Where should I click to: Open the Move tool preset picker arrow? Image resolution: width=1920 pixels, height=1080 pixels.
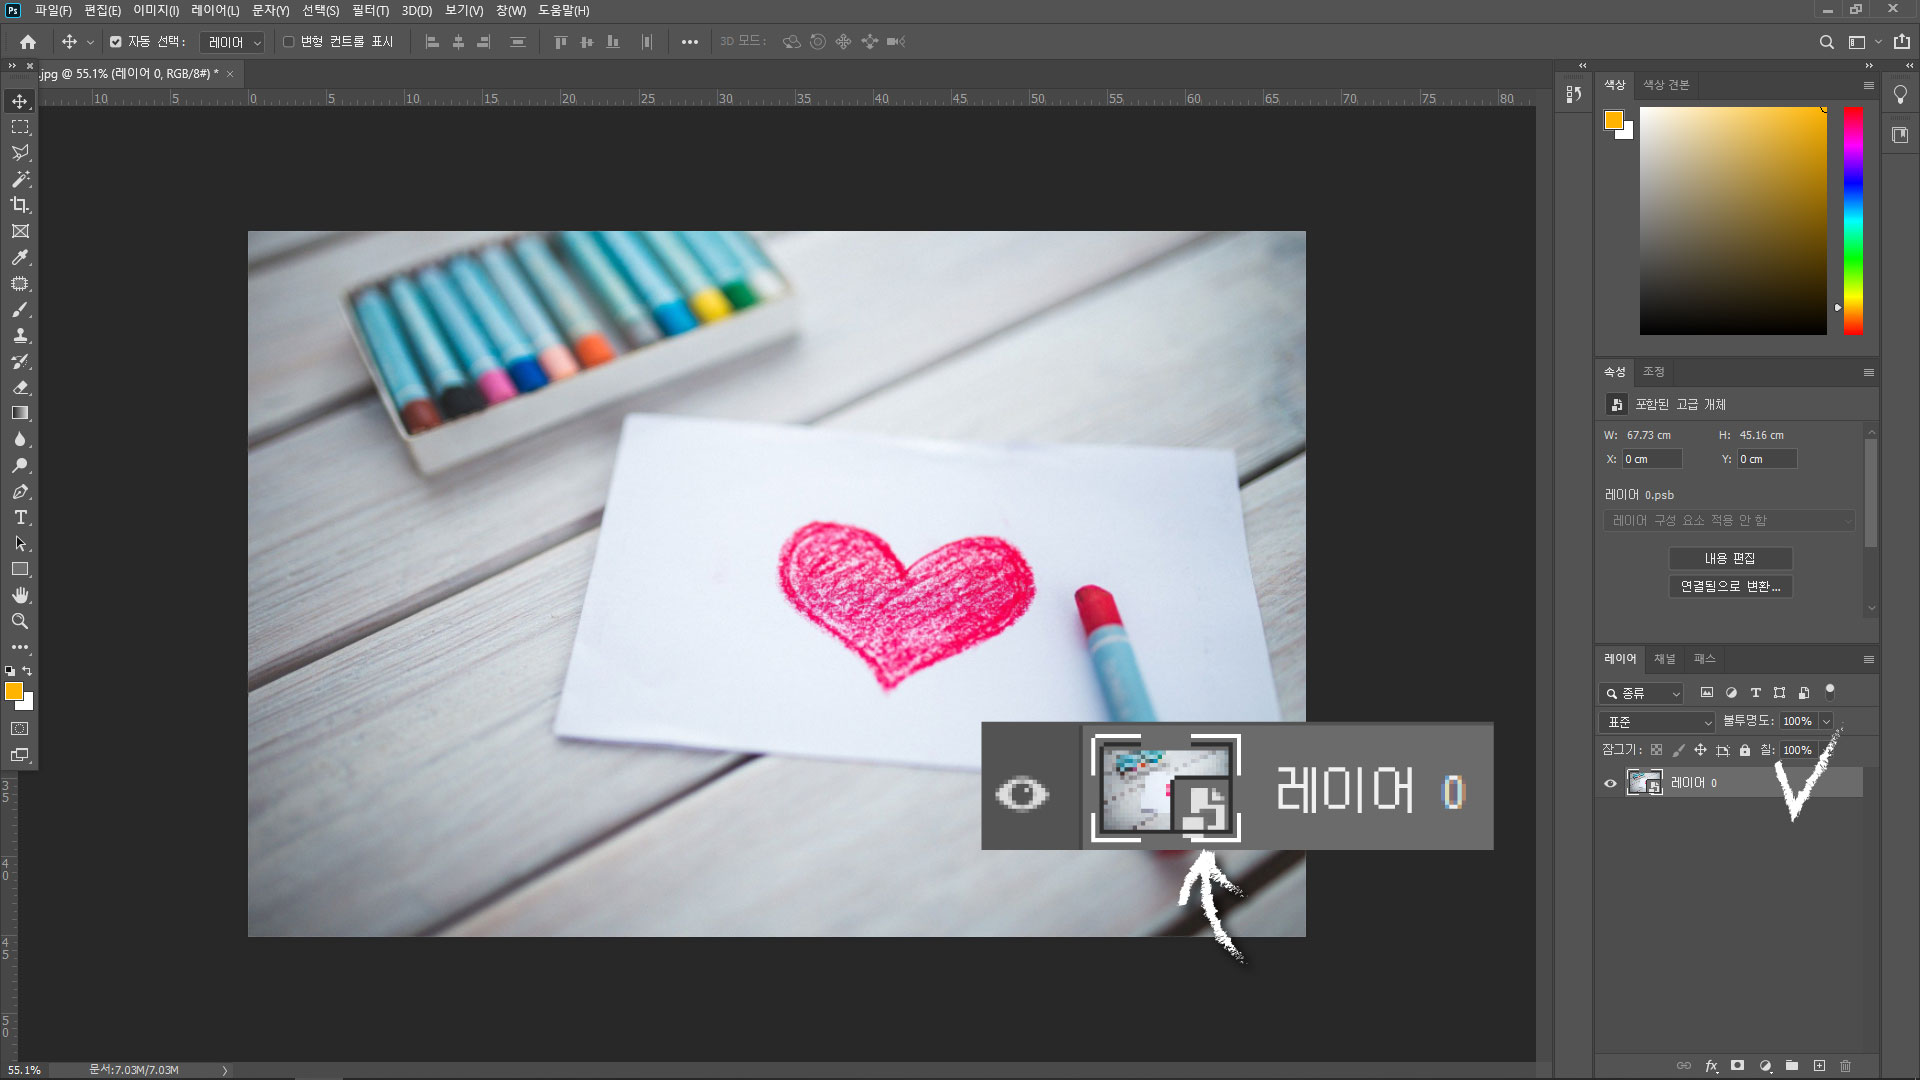click(x=90, y=42)
